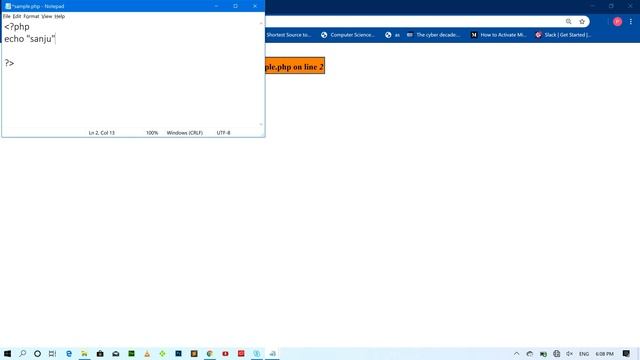640x360 pixels.
Task: Launch Microsoft Edge from taskbar
Action: pyautogui.click(x=69, y=353)
